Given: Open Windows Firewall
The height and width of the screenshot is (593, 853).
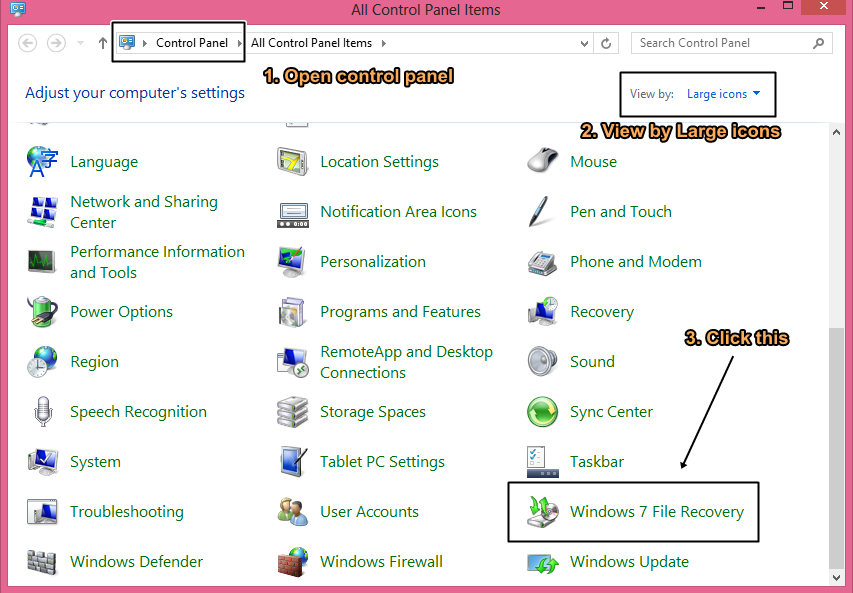Looking at the screenshot, I should pyautogui.click(x=381, y=561).
